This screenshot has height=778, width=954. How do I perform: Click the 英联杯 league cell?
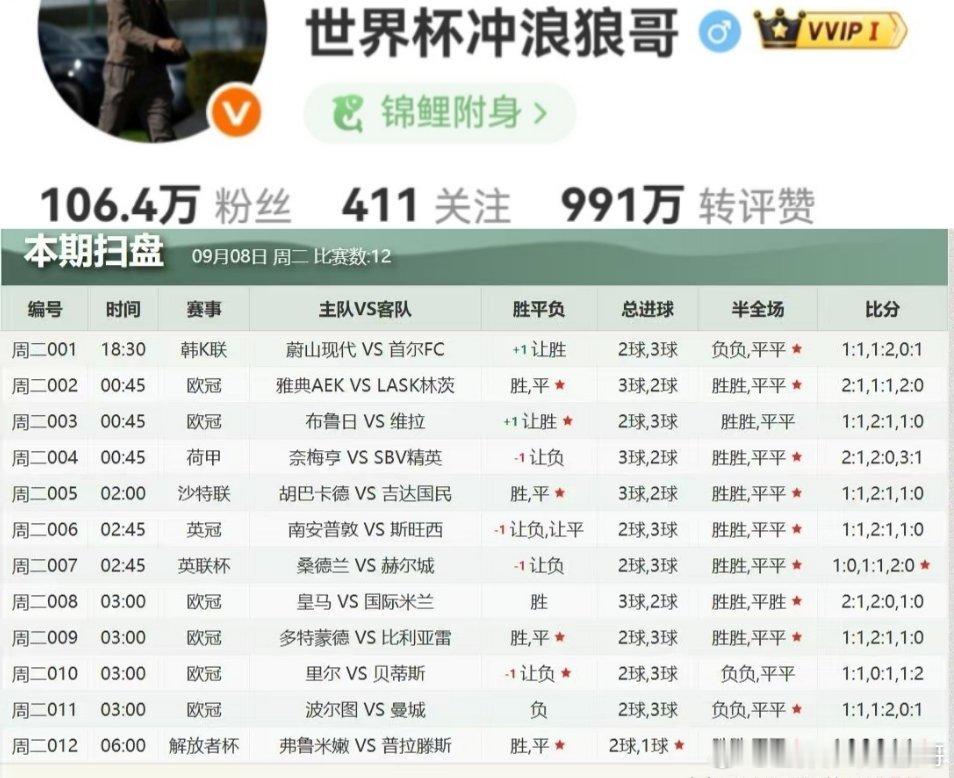coord(204,566)
